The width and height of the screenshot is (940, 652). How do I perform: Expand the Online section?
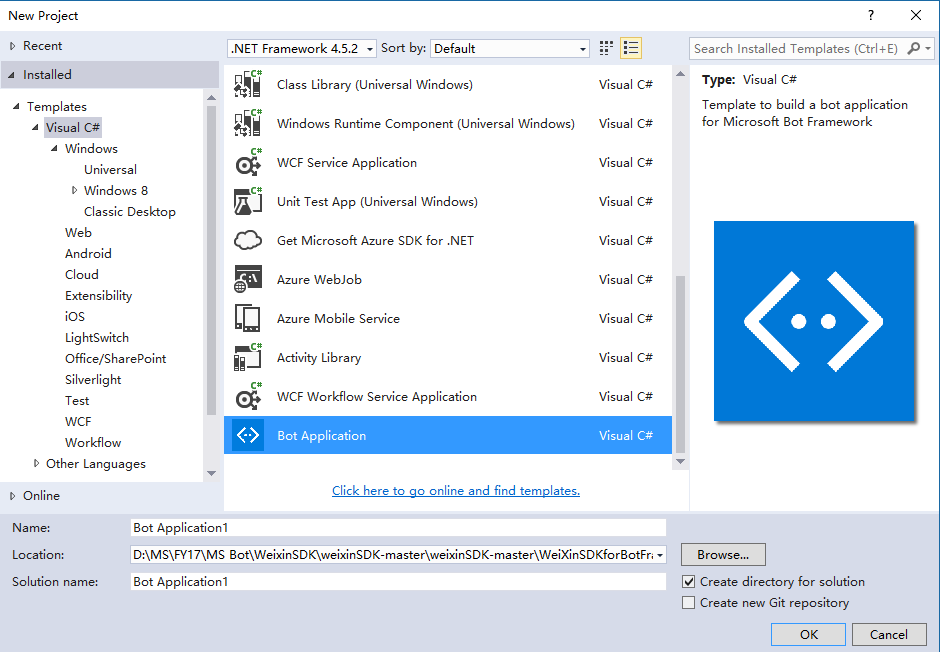[13, 496]
